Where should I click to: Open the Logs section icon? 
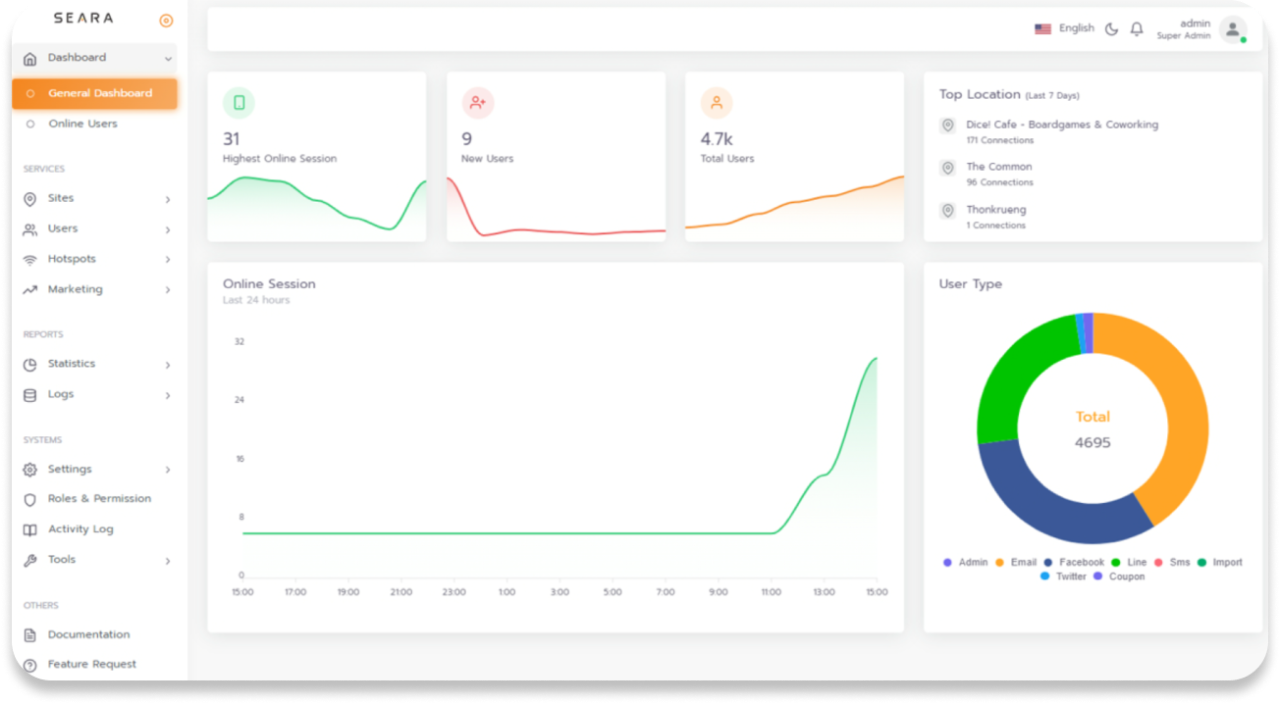[31, 394]
